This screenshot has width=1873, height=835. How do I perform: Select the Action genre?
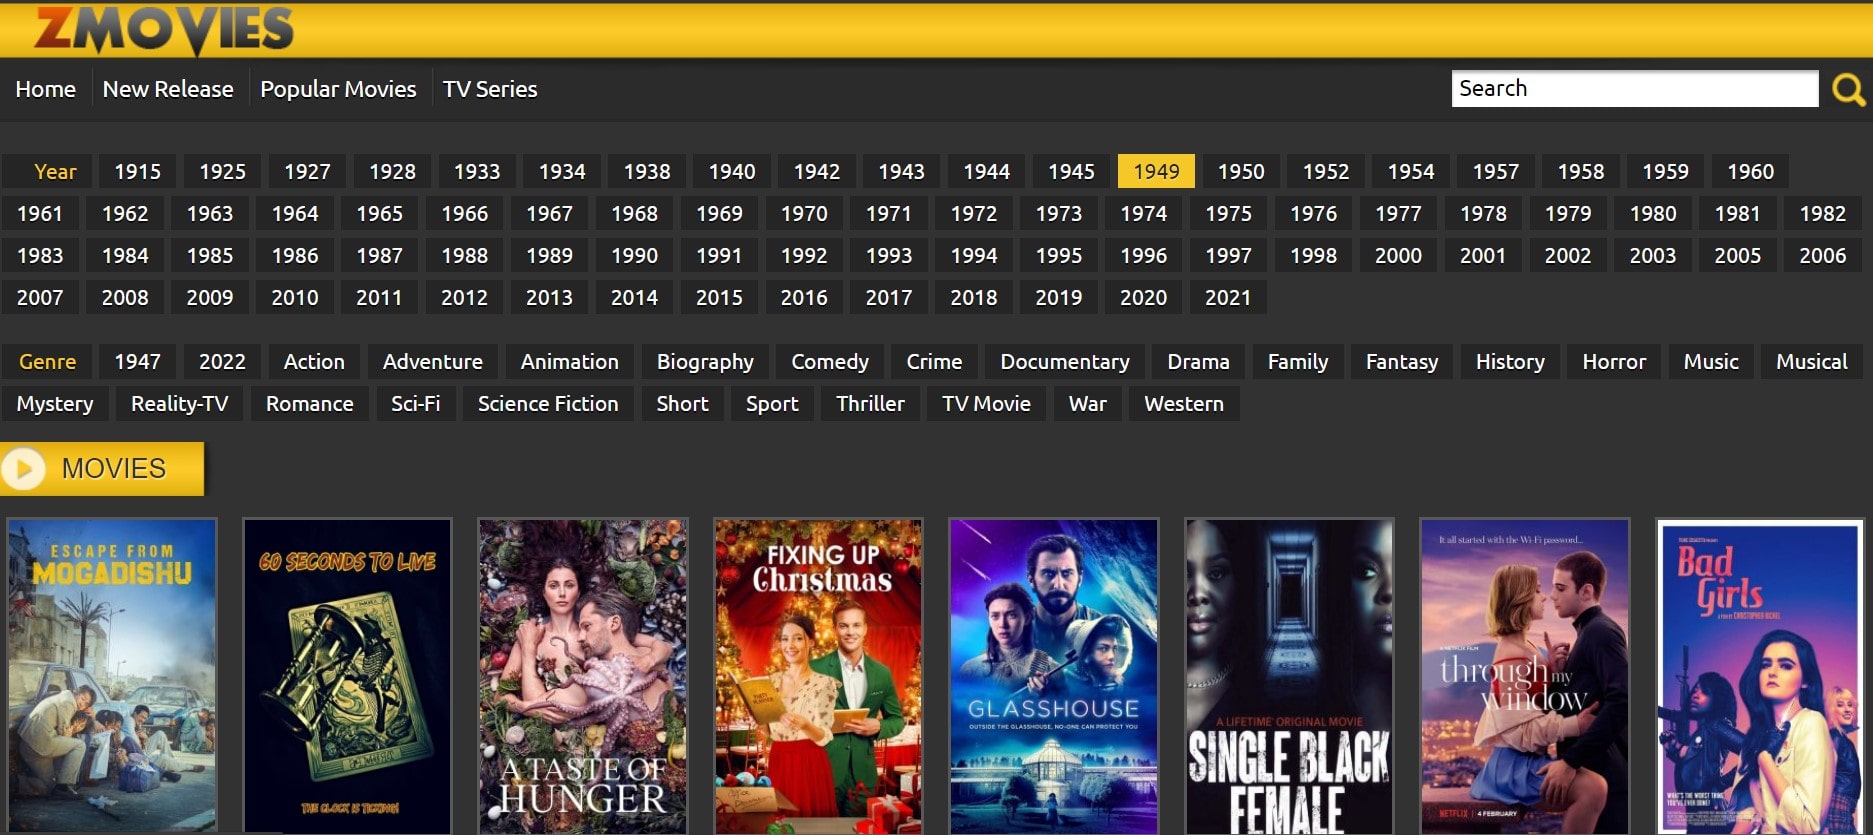[x=314, y=361]
